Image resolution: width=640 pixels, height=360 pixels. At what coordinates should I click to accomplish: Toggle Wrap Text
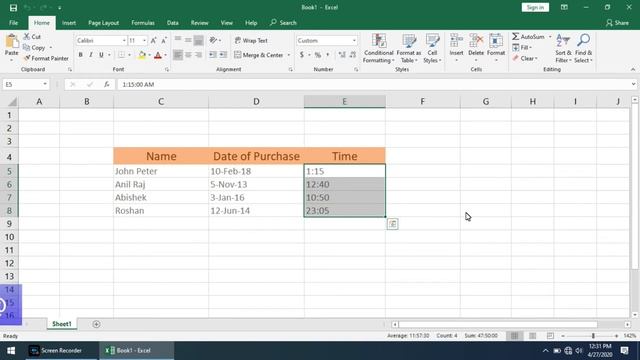251,40
